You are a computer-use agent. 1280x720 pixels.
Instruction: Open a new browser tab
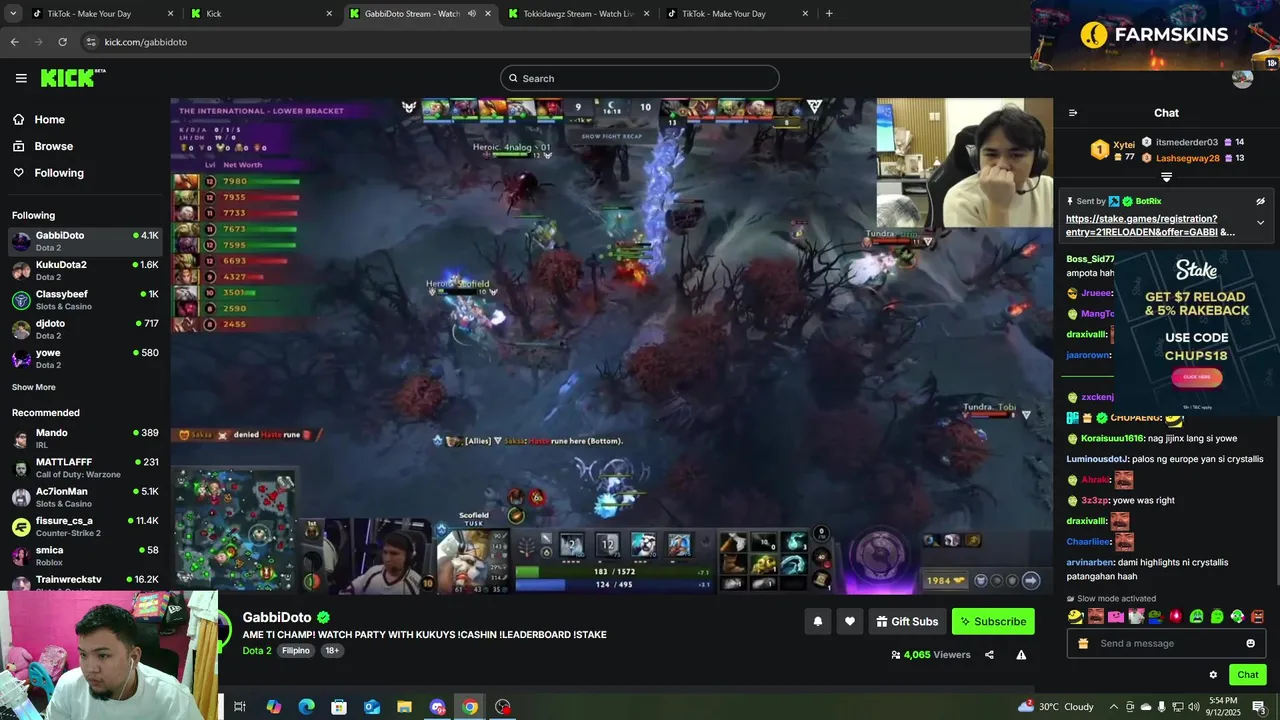coord(829,14)
